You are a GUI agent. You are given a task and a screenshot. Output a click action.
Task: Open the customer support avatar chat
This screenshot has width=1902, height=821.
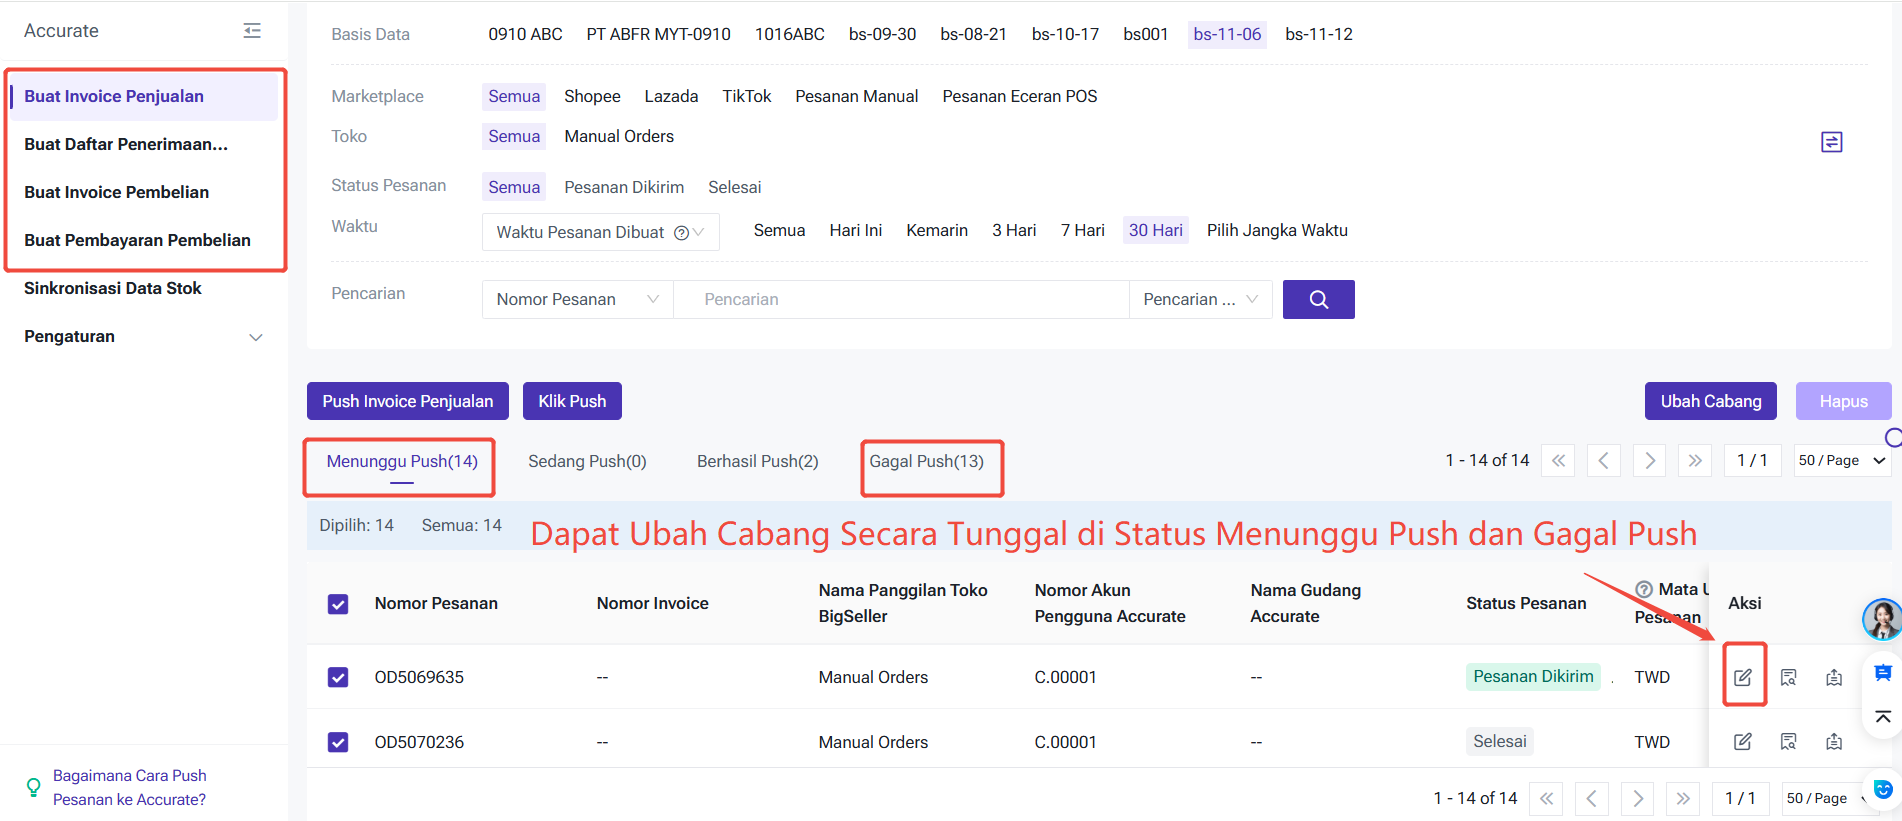[x=1881, y=620]
